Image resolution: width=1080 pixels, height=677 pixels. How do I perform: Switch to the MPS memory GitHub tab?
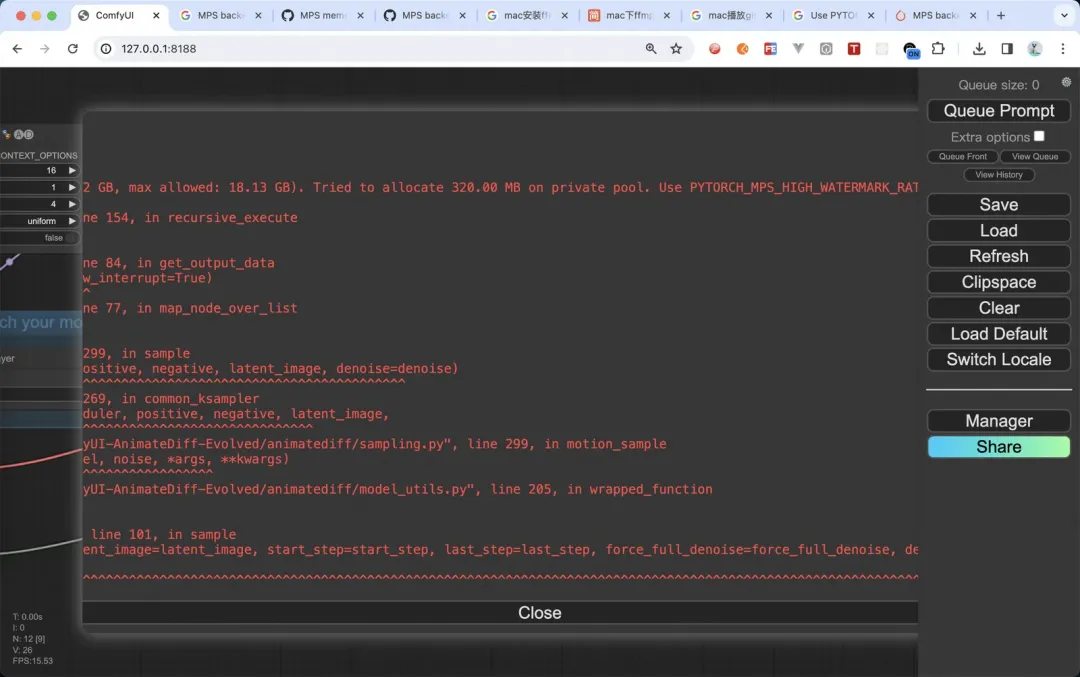pos(322,15)
